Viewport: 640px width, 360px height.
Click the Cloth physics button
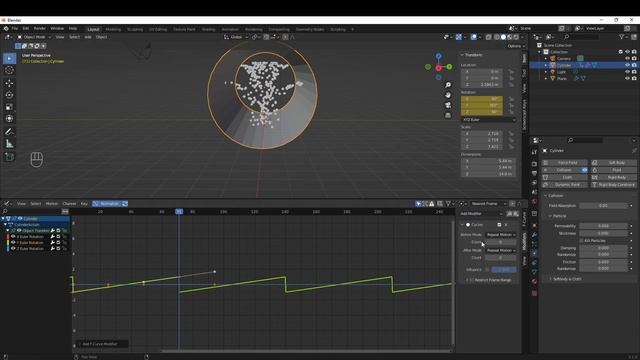click(565, 177)
